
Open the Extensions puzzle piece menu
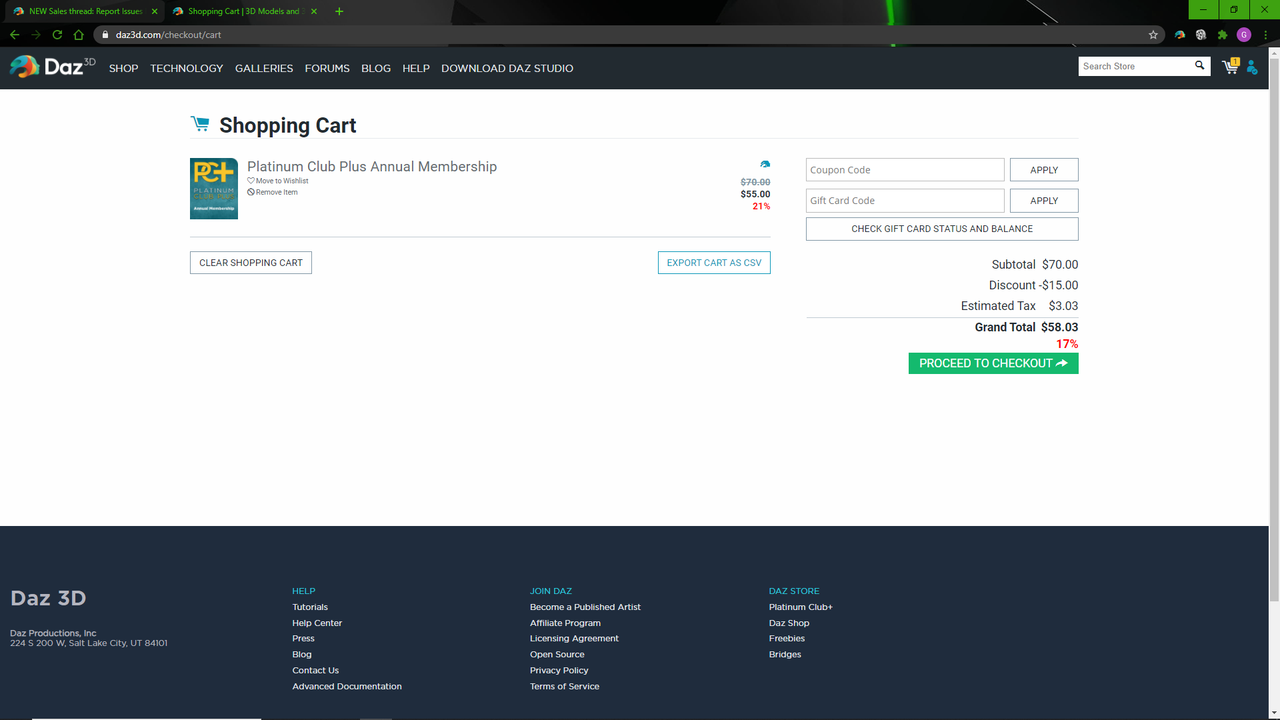pos(1222,34)
